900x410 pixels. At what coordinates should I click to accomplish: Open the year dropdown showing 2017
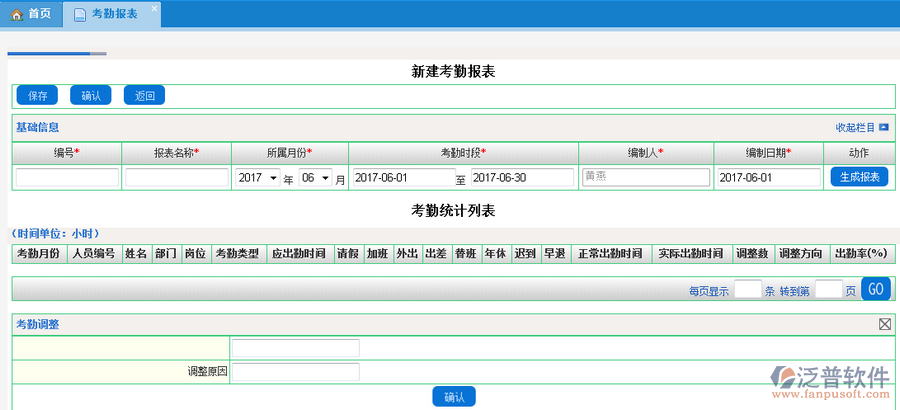[x=258, y=178]
